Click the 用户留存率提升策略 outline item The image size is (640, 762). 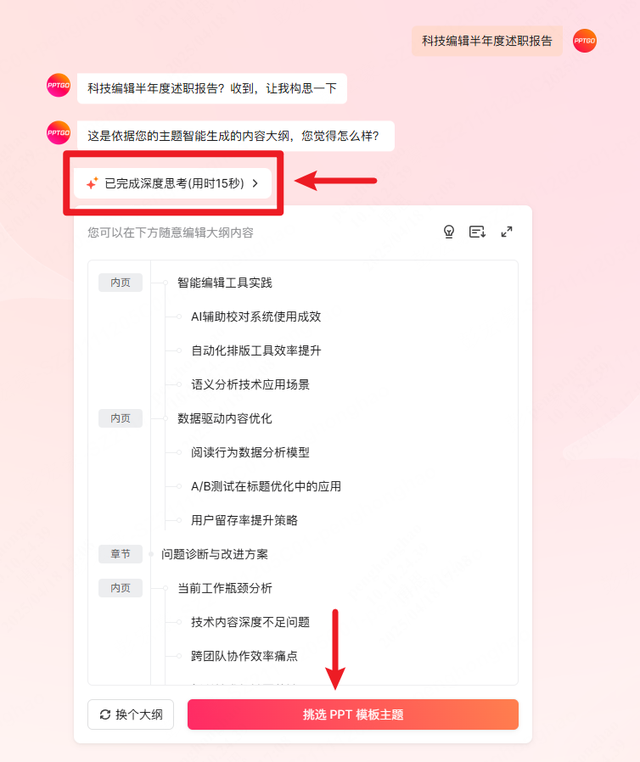(244, 520)
